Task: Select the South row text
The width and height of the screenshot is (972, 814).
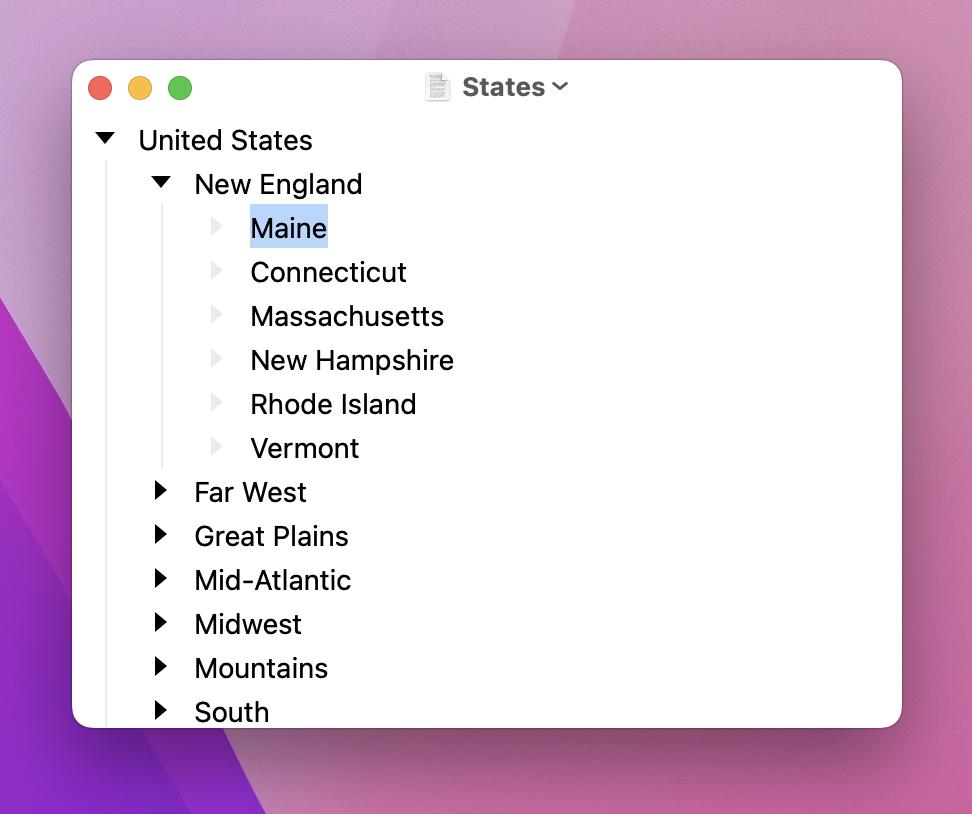Action: point(232,712)
